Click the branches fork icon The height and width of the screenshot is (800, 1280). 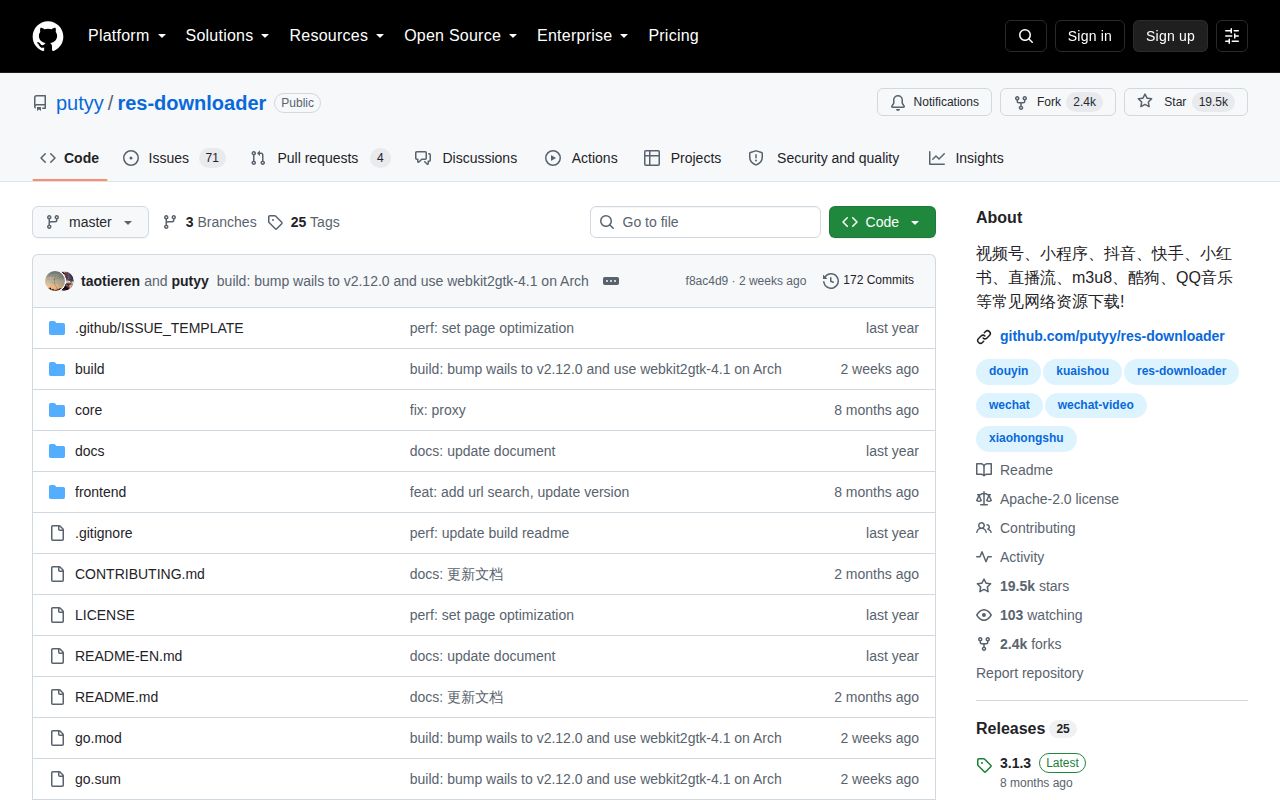click(x=170, y=222)
